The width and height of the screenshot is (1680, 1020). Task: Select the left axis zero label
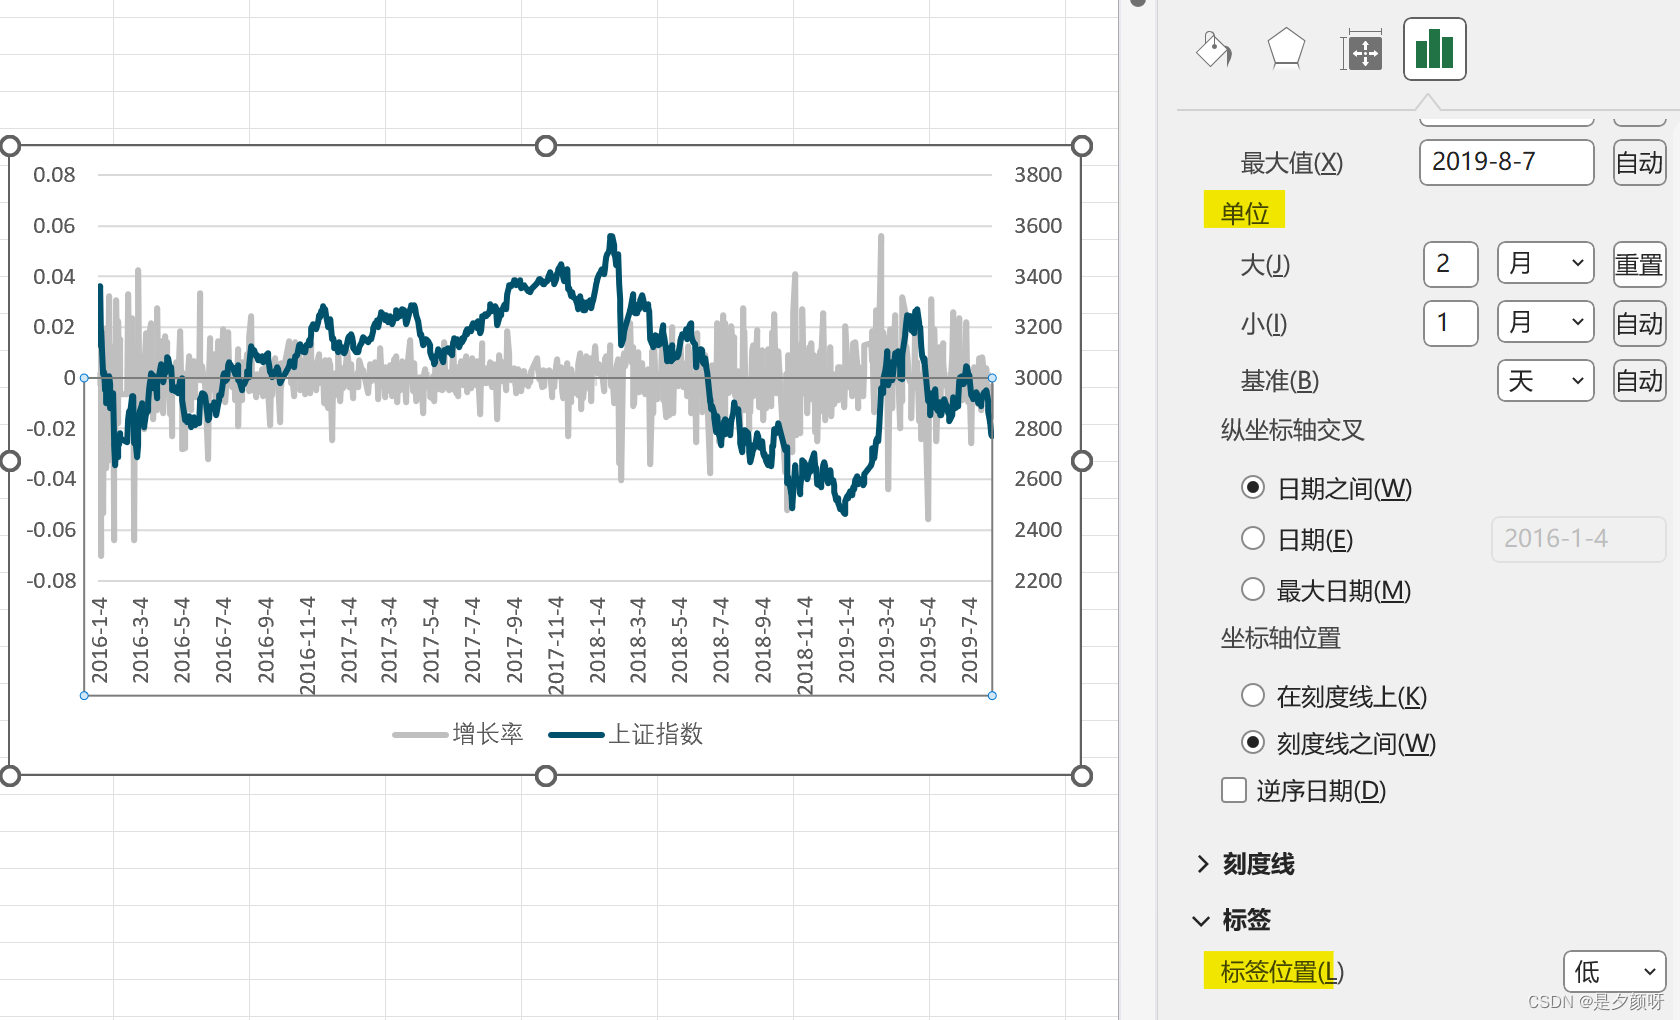(x=70, y=378)
